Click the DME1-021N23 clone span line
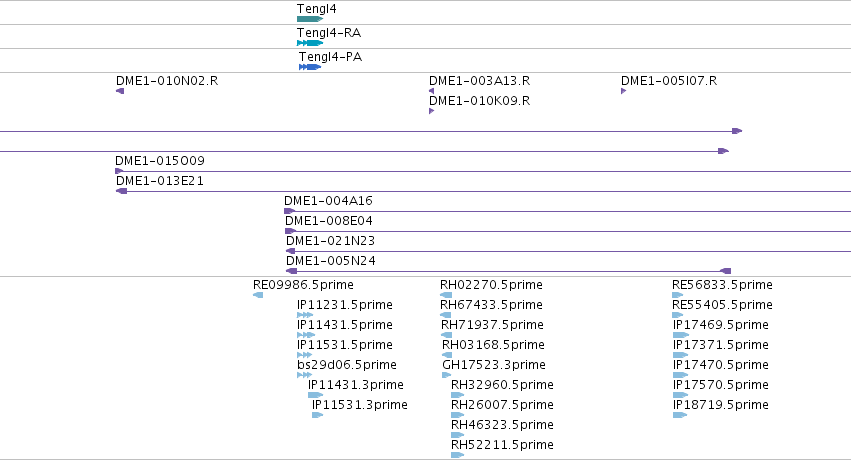Screen dimensions: 851x460 pos(568,251)
